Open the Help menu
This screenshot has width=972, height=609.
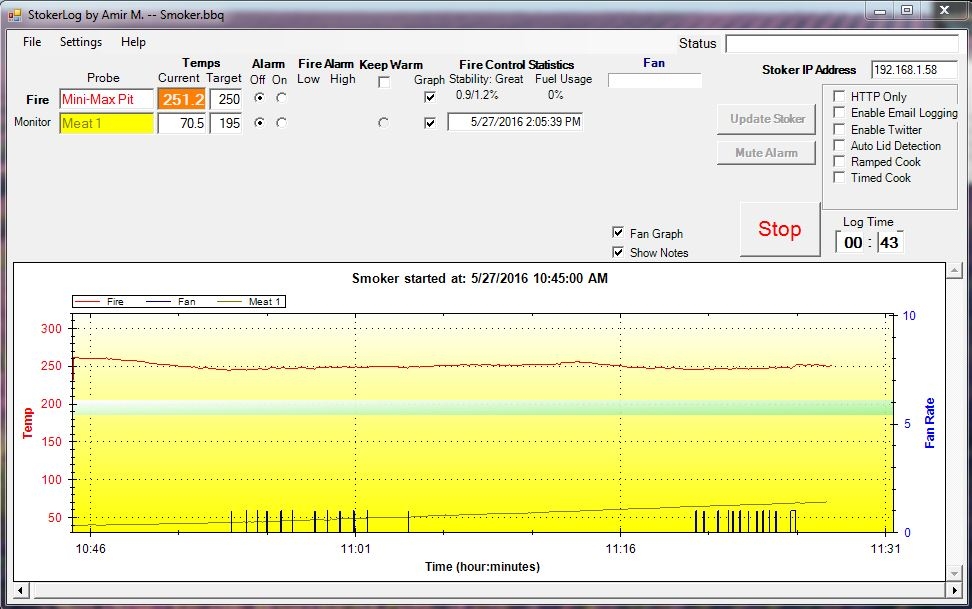133,42
